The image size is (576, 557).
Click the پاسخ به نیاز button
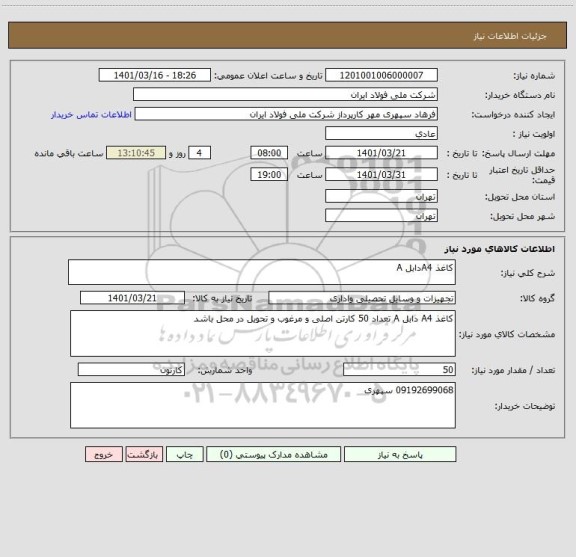[x=400, y=454]
